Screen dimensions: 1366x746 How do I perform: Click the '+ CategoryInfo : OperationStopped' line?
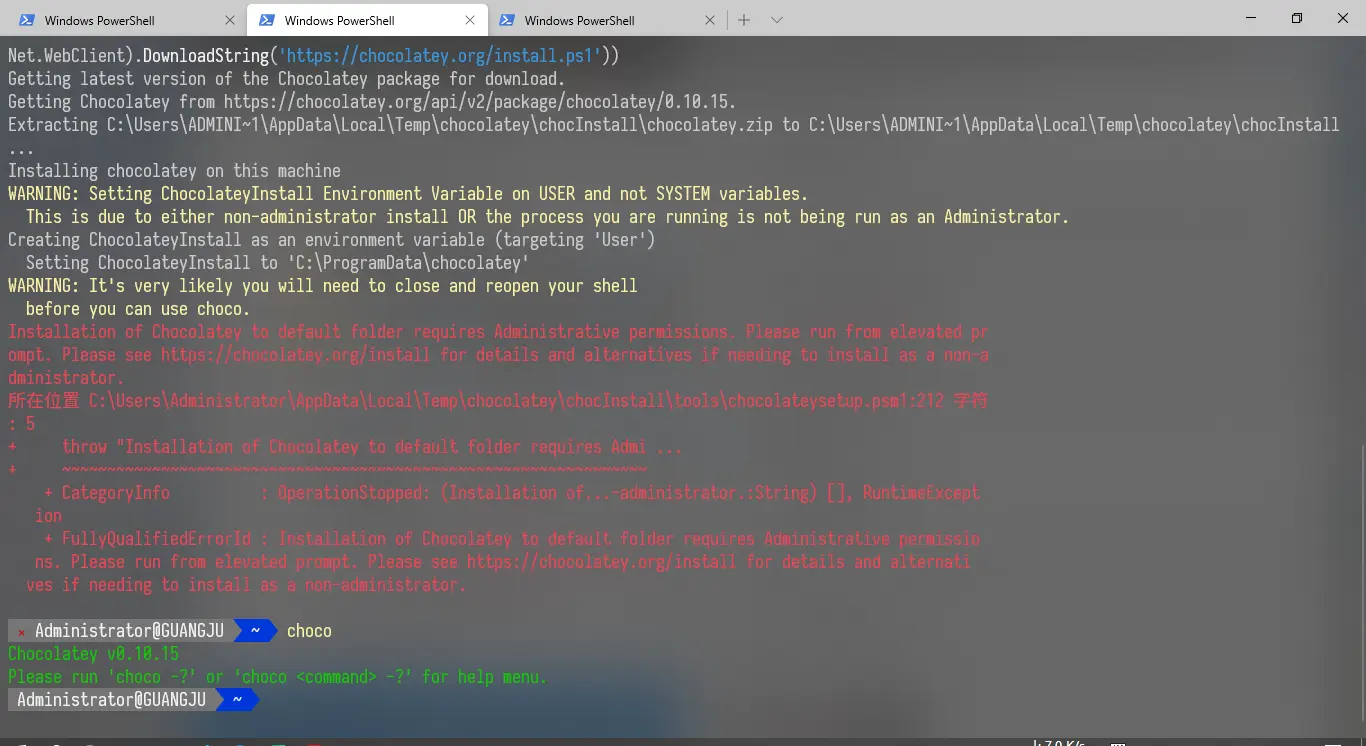512,492
